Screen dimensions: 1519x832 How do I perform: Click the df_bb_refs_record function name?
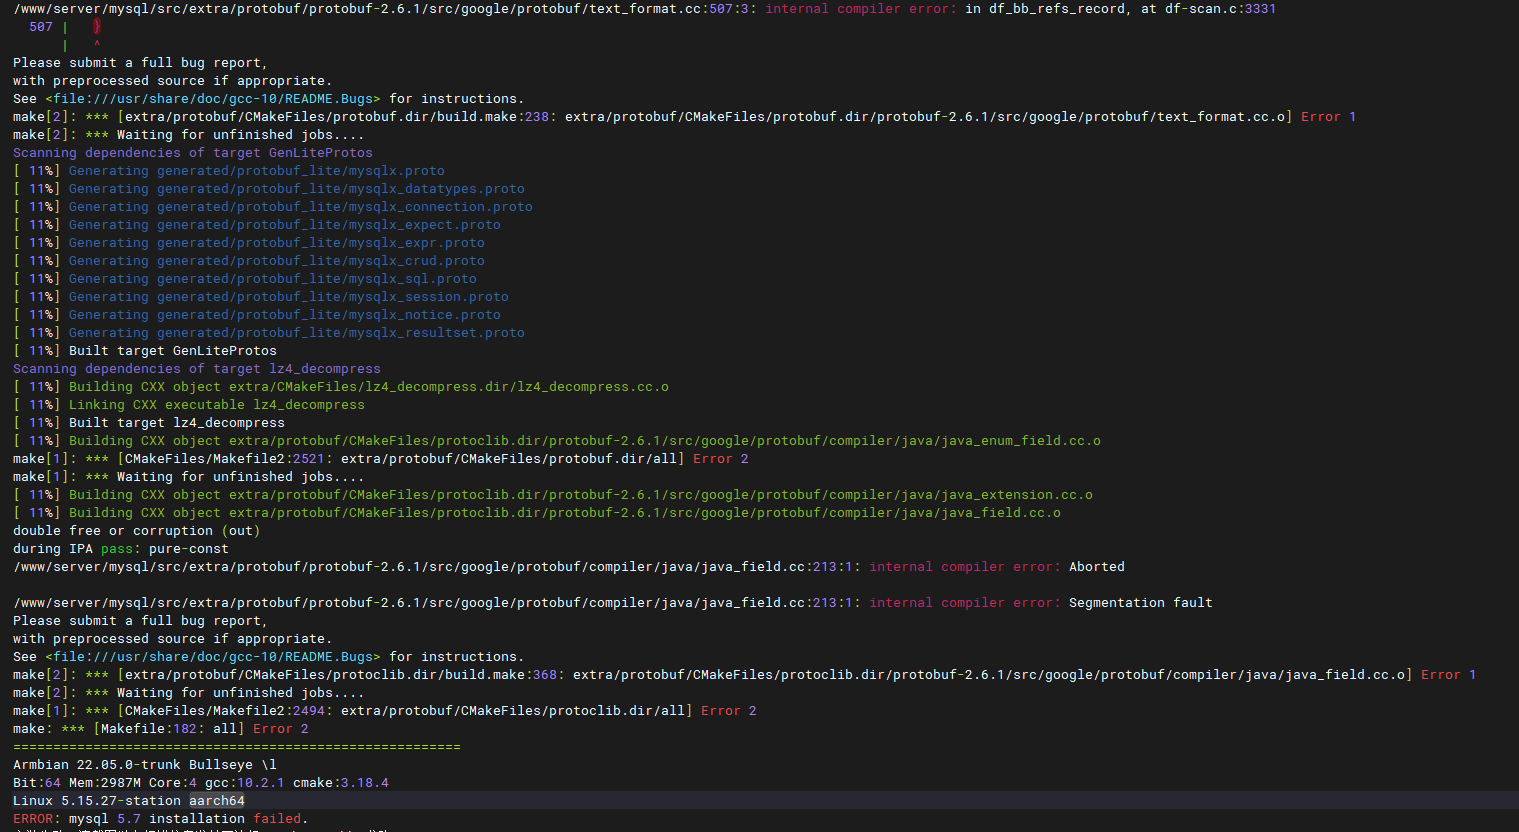click(1057, 9)
